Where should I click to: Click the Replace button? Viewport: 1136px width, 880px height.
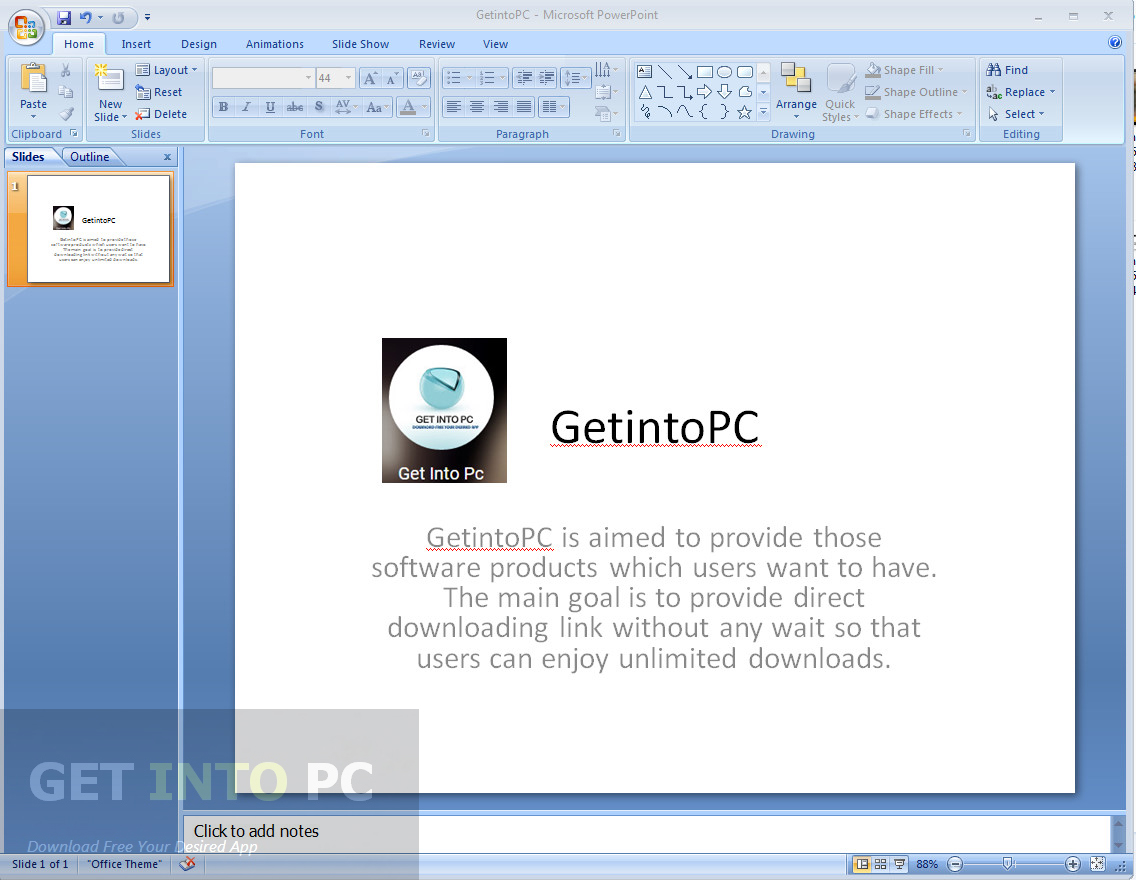click(x=1020, y=92)
